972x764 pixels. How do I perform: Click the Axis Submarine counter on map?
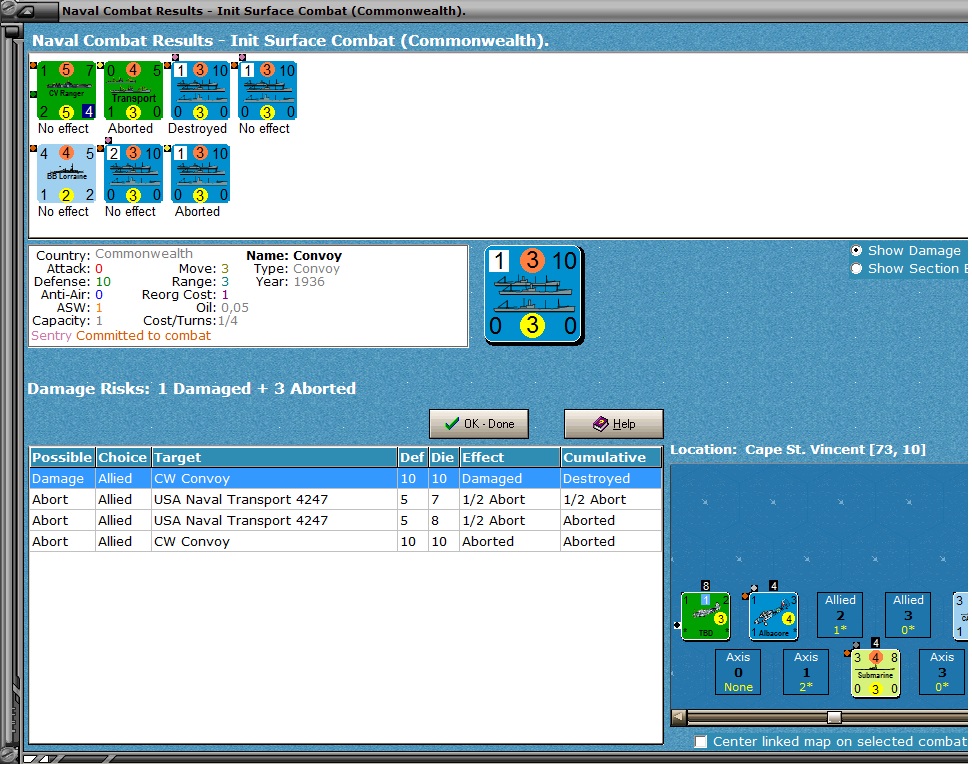pos(875,673)
